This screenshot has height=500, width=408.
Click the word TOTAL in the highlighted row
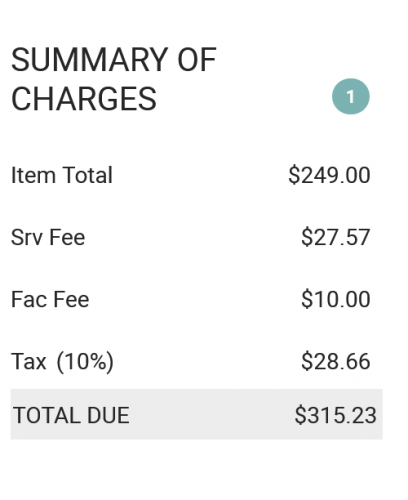click(46, 415)
